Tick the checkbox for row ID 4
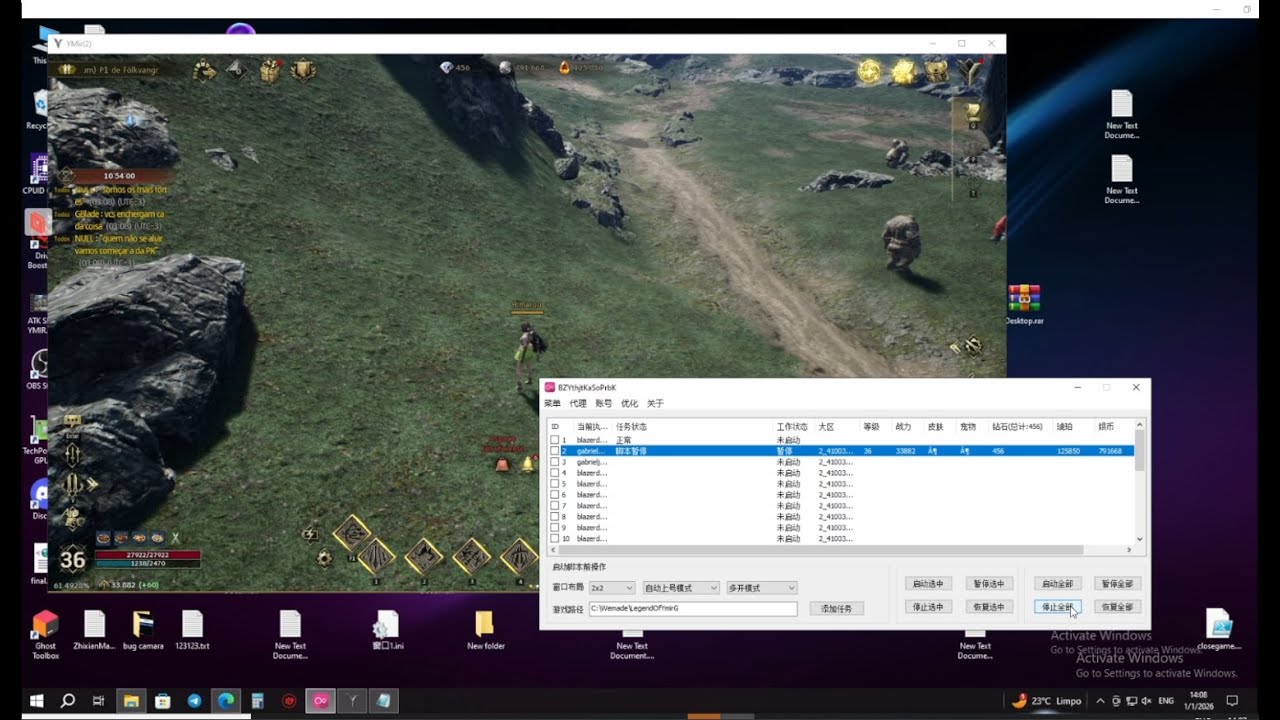The height and width of the screenshot is (720, 1280). [x=555, y=473]
